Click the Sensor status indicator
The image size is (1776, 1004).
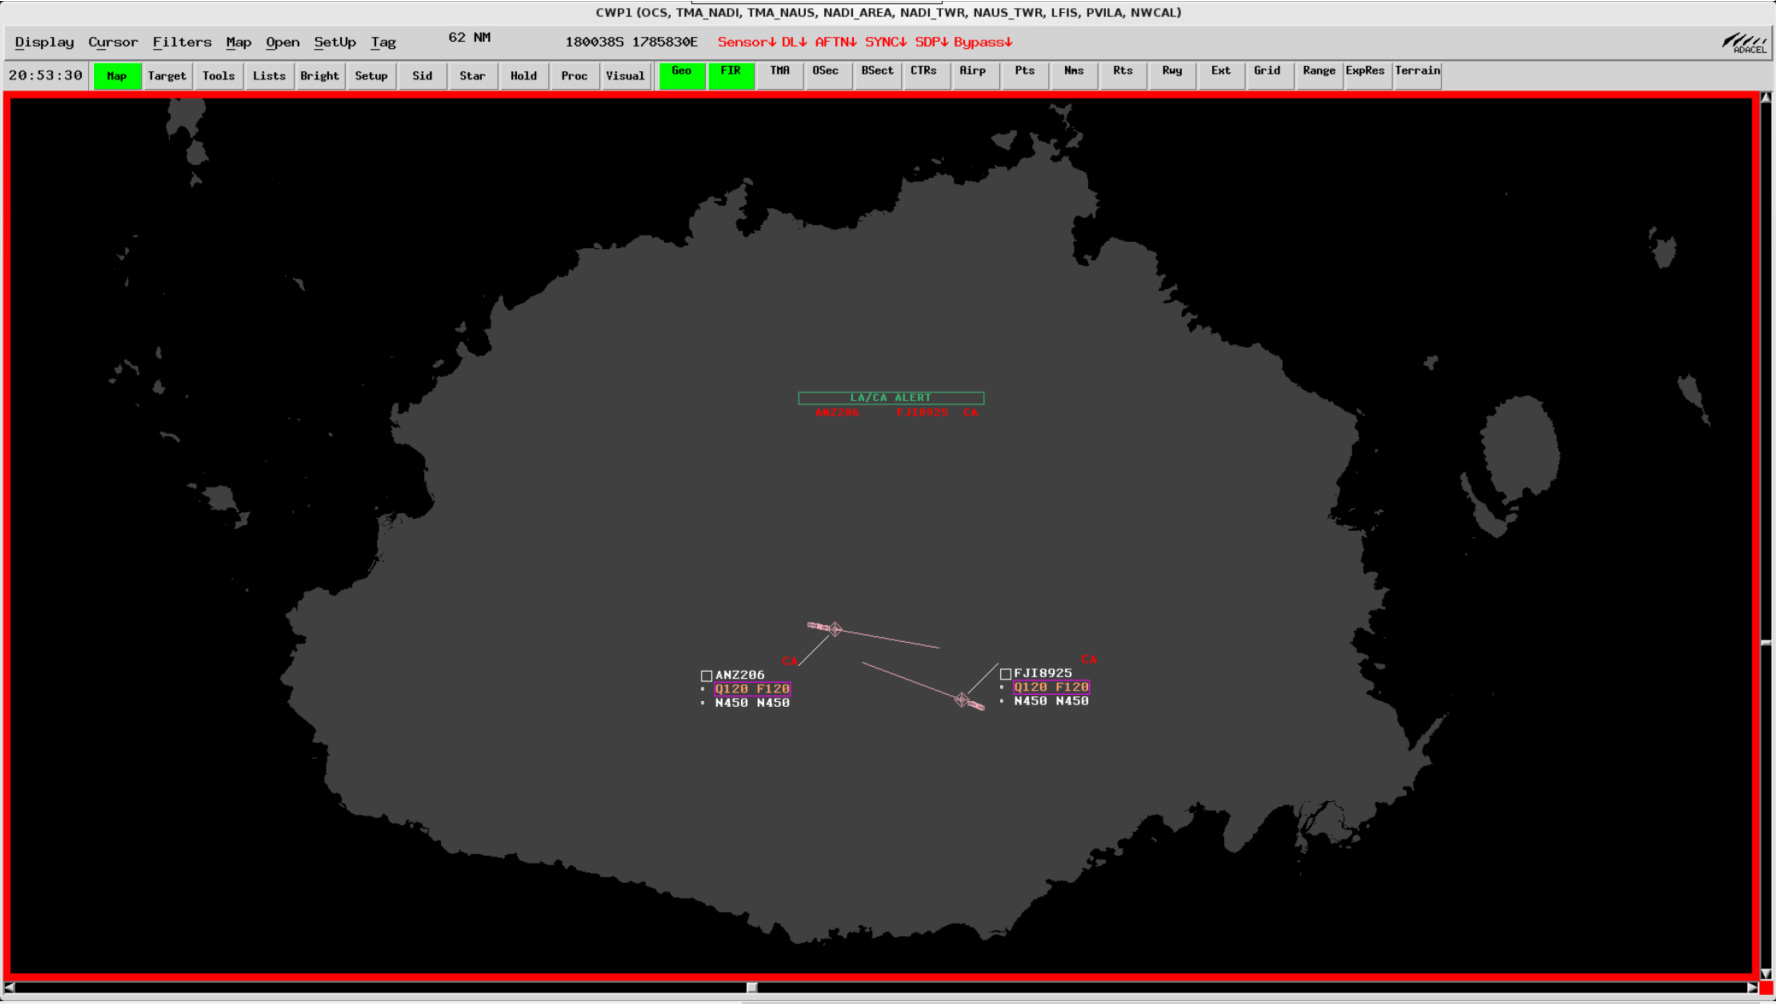pyautogui.click(x=747, y=42)
